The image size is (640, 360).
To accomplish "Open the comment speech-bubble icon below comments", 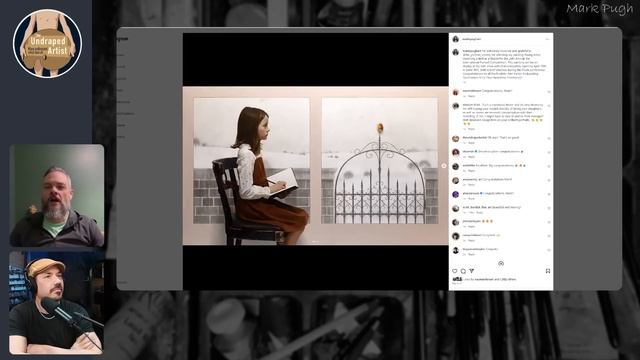I will point(463,271).
